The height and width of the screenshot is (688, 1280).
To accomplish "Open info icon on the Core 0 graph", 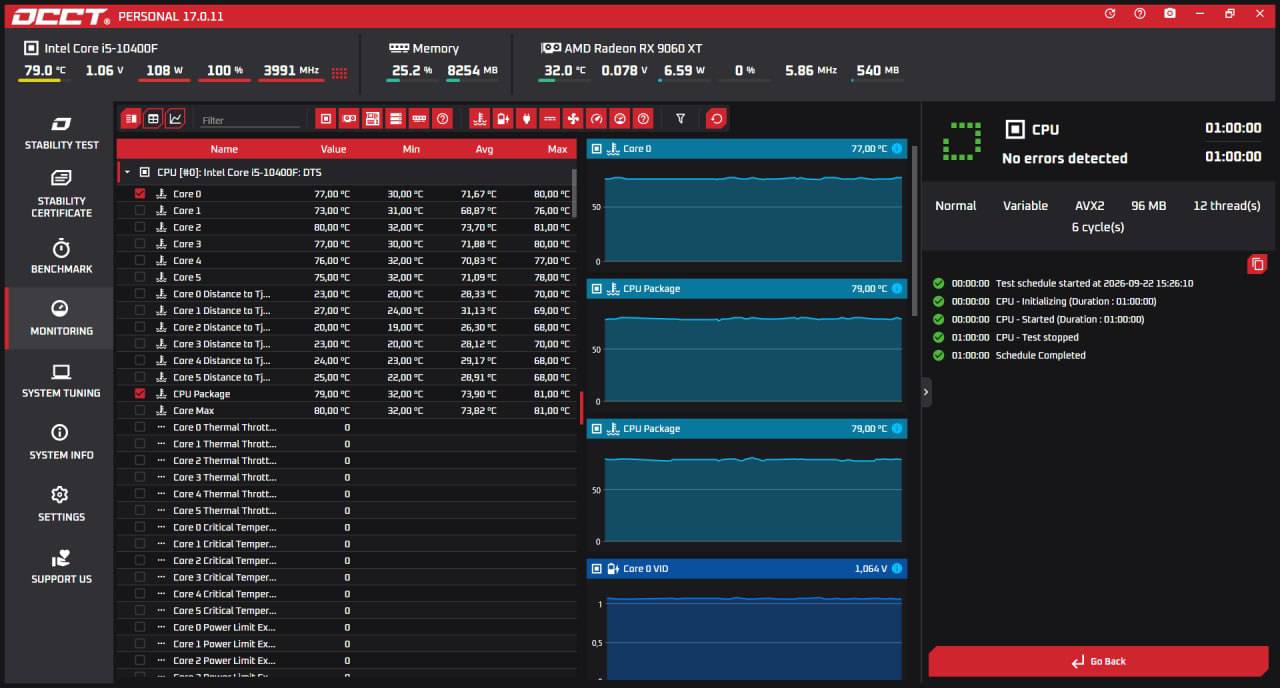I will pyautogui.click(x=896, y=149).
